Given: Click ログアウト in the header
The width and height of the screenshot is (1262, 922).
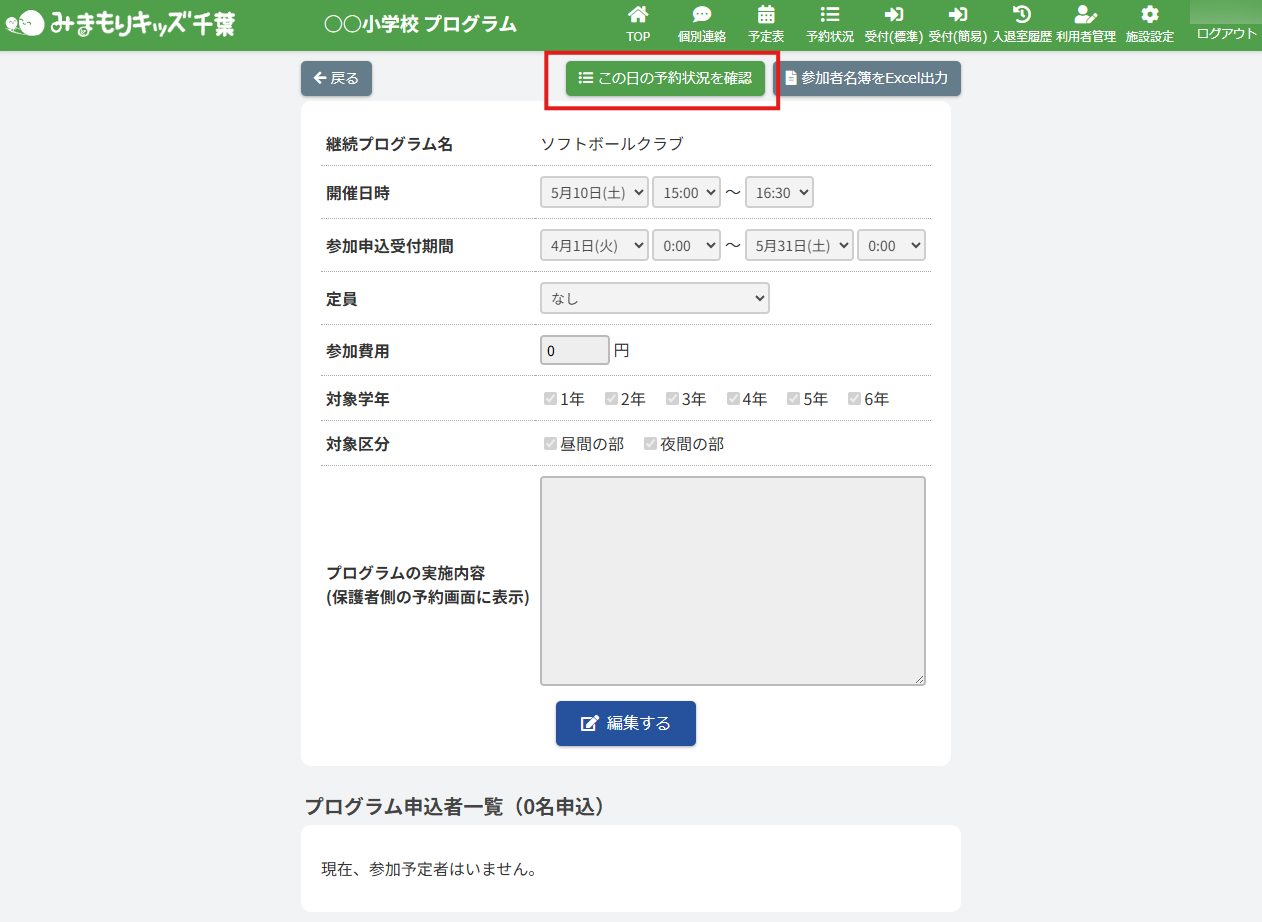Looking at the screenshot, I should point(1226,34).
